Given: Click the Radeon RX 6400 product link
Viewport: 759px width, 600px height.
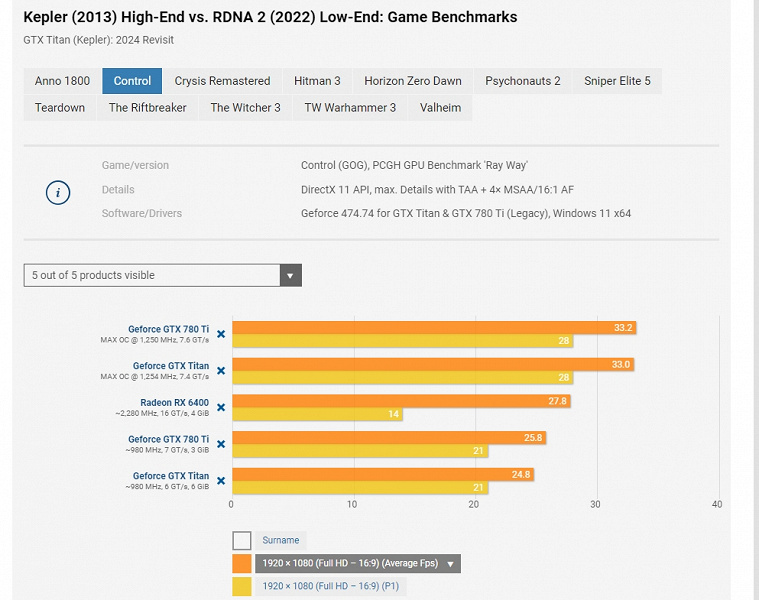Looking at the screenshot, I should click(x=174, y=402).
